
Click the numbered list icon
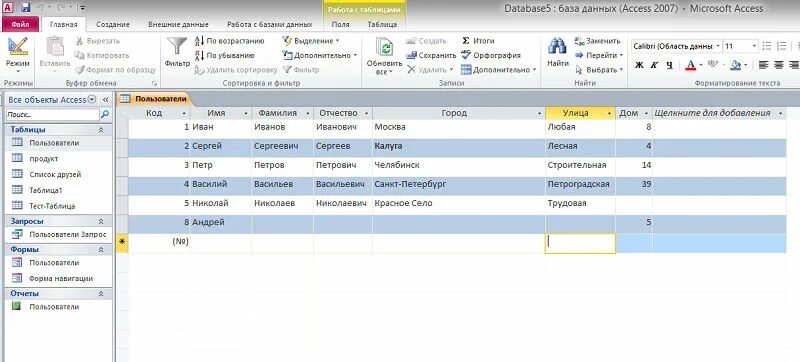coord(782,46)
